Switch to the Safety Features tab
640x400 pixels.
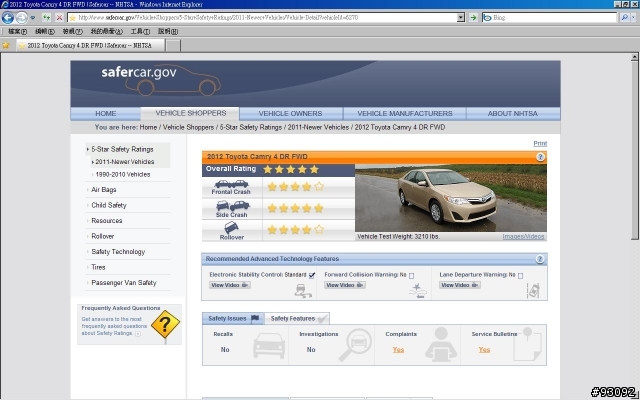[298, 318]
